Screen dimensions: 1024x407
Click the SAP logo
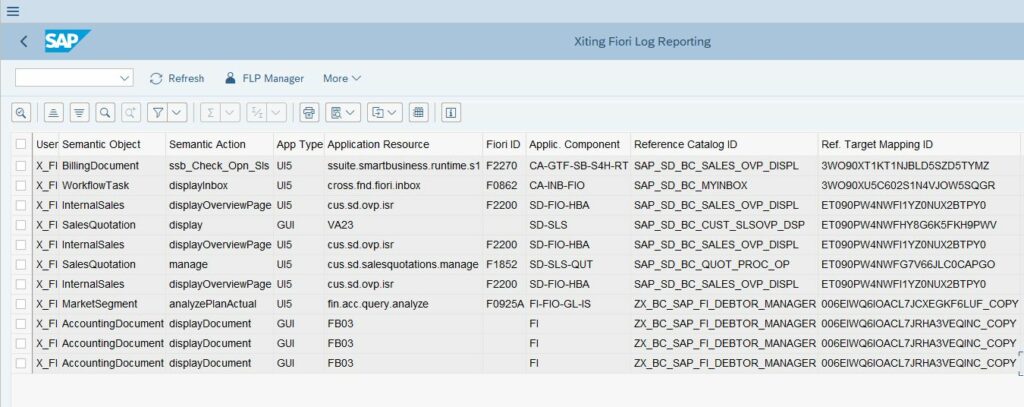click(x=67, y=41)
